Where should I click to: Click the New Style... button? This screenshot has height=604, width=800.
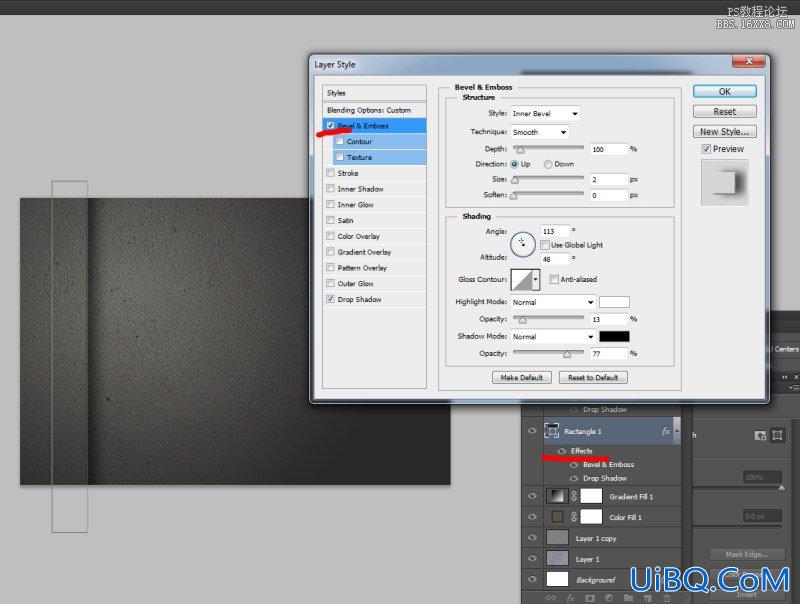point(724,132)
